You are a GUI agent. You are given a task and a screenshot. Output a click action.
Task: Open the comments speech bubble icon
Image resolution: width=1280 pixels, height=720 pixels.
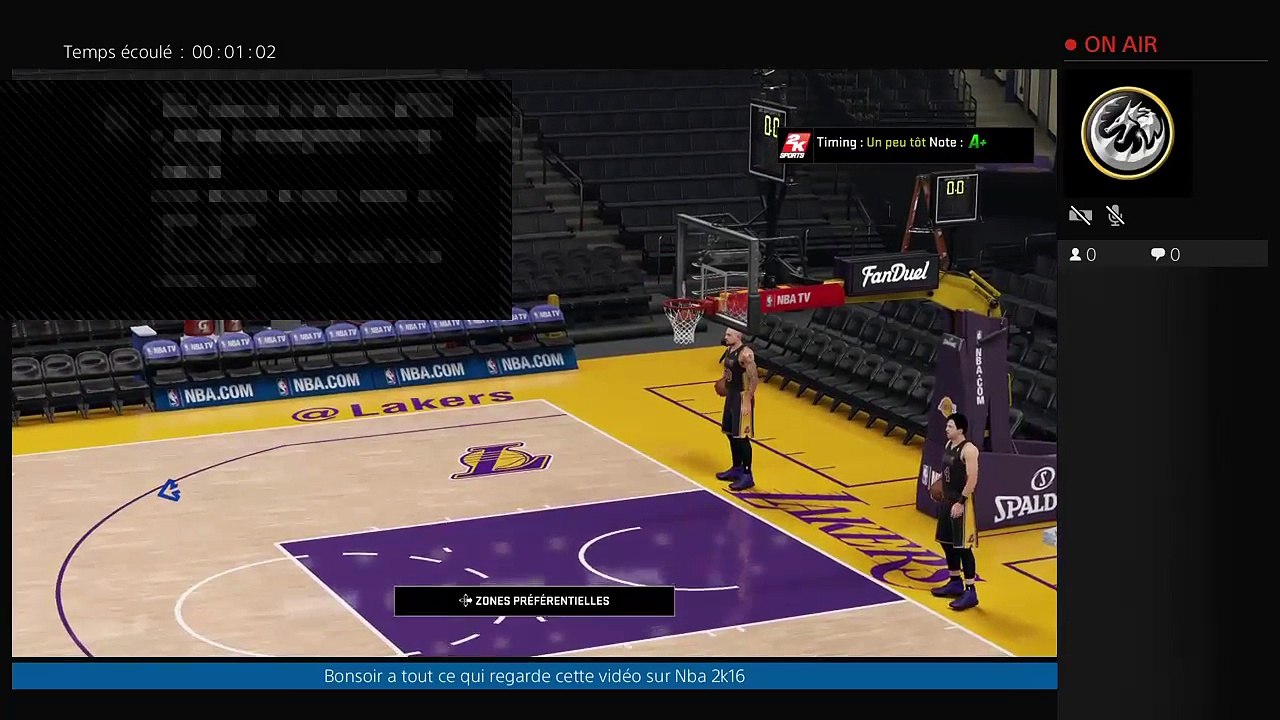click(x=1158, y=255)
